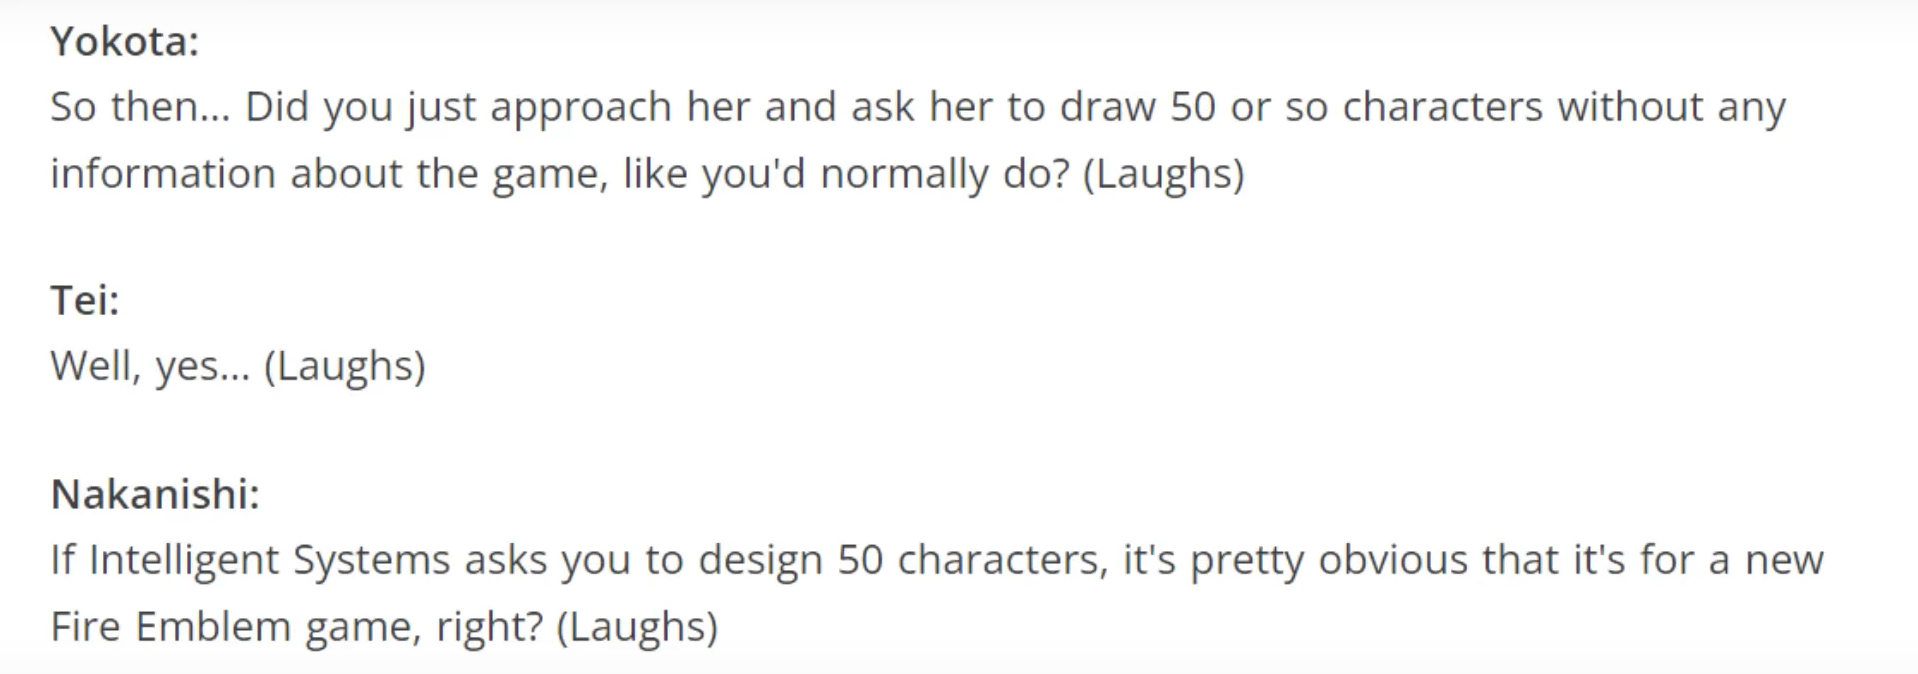The image size is (1918, 674).
Task: Click the number "50" in Yokota's question
Action: pos(1193,107)
